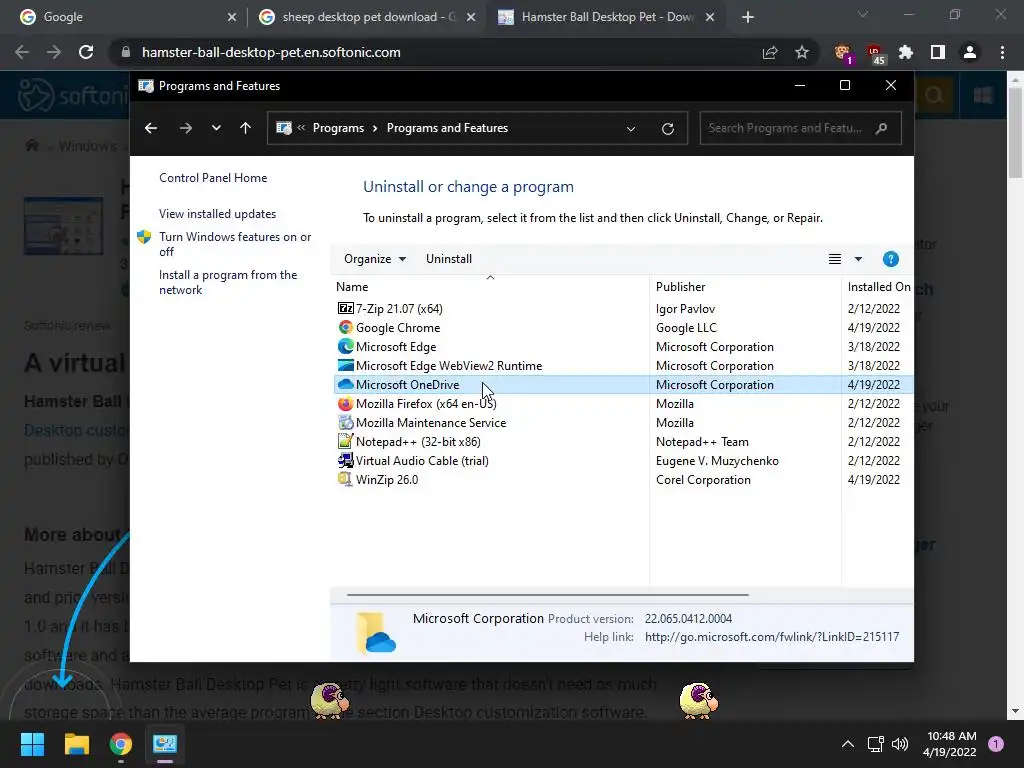The height and width of the screenshot is (768, 1024).
Task: Click product version 22.065.0412.0004 text
Action: (x=688, y=618)
